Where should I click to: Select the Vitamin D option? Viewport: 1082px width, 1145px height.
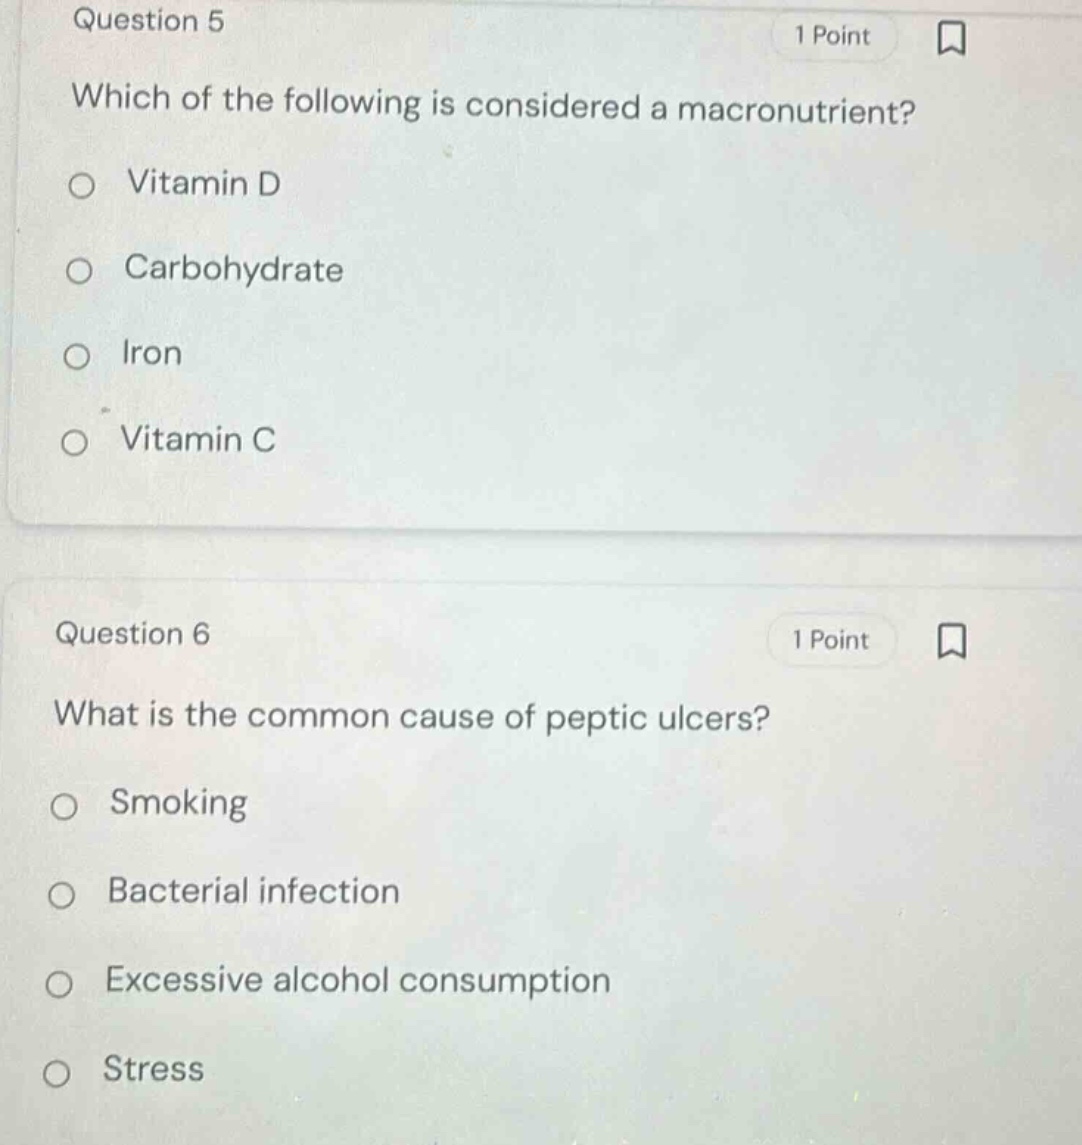pyautogui.click(x=80, y=184)
